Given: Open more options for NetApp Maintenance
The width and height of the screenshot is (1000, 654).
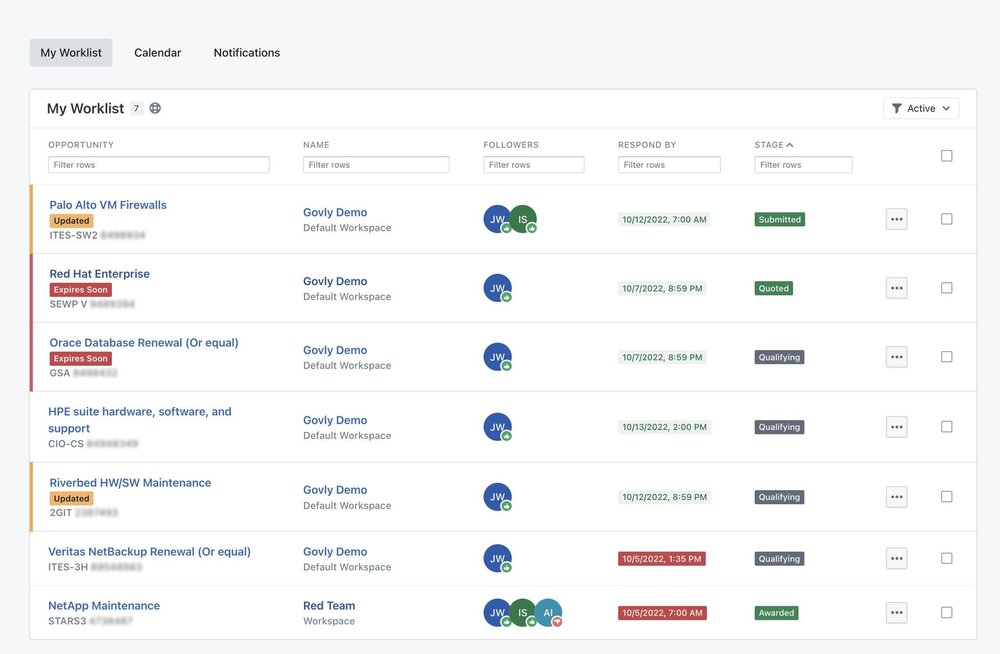Looking at the screenshot, I should point(896,613).
